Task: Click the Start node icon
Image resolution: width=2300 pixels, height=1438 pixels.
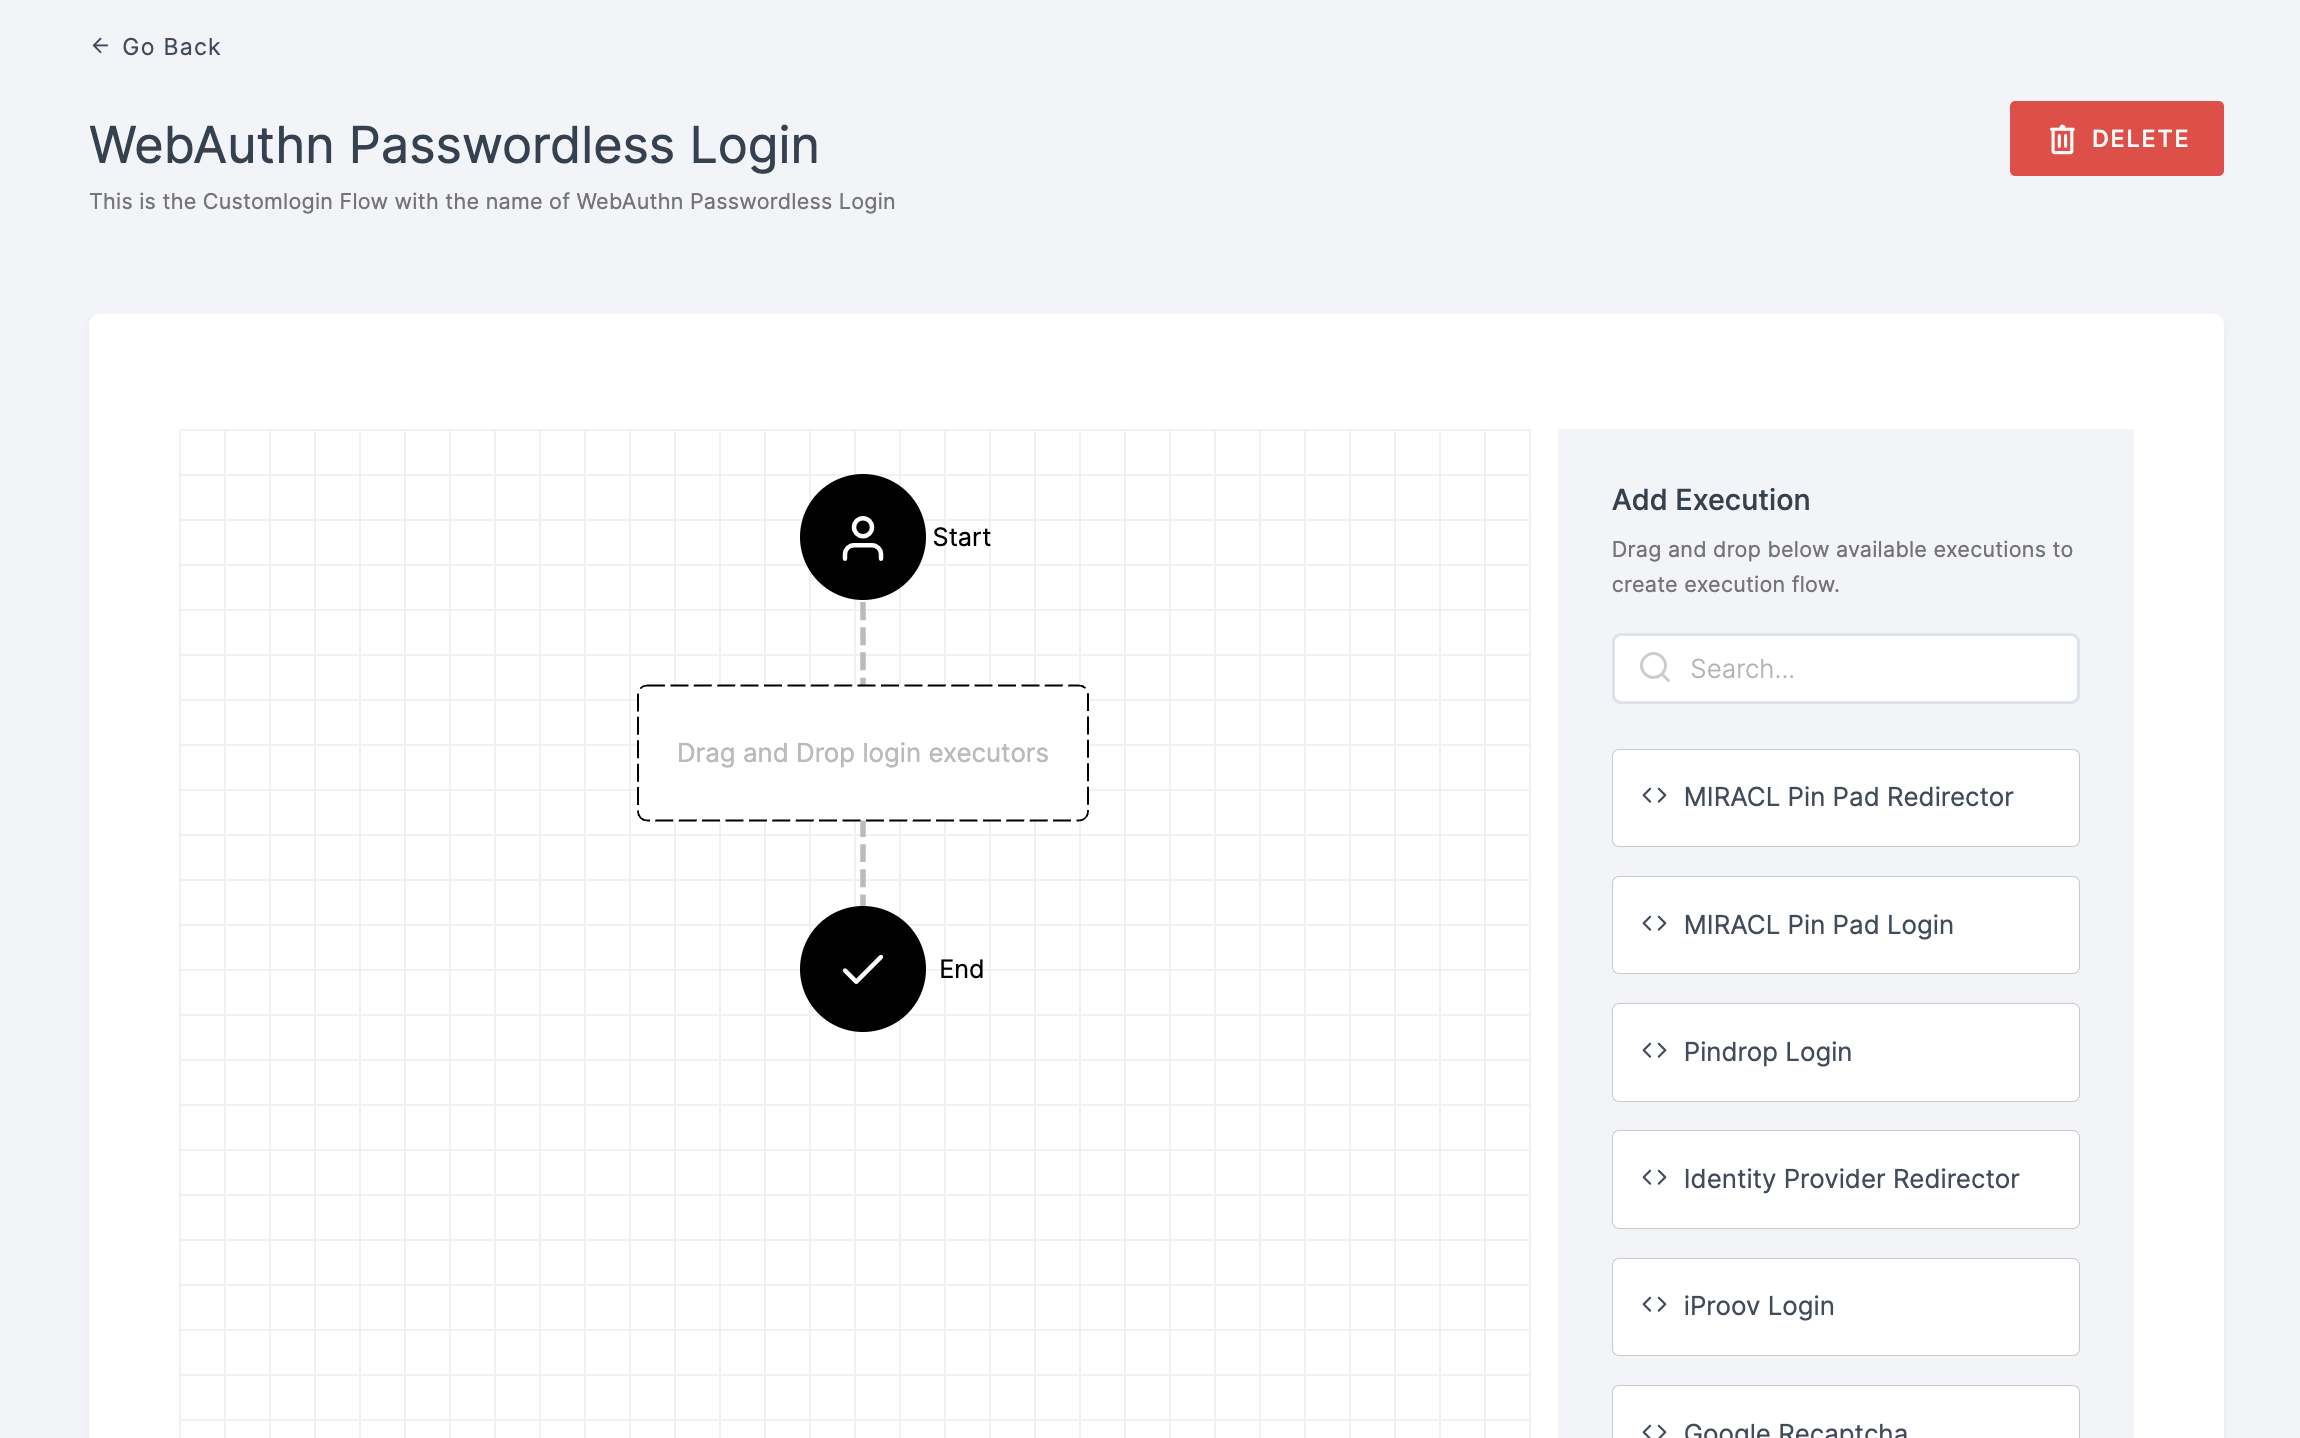Action: pos(863,537)
